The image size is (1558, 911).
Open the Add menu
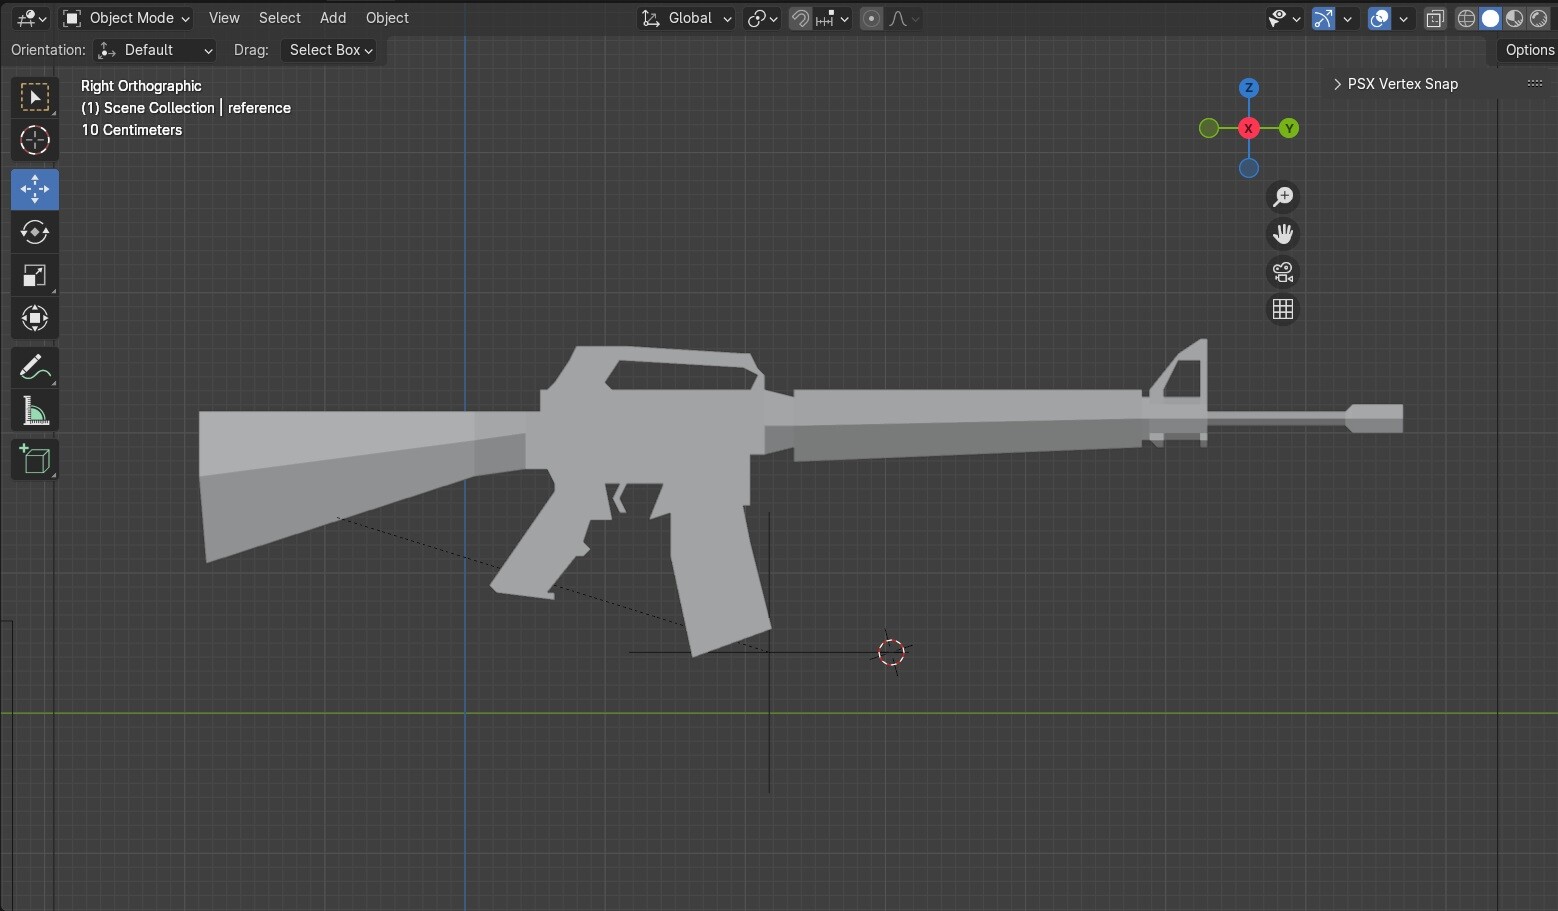(x=332, y=17)
